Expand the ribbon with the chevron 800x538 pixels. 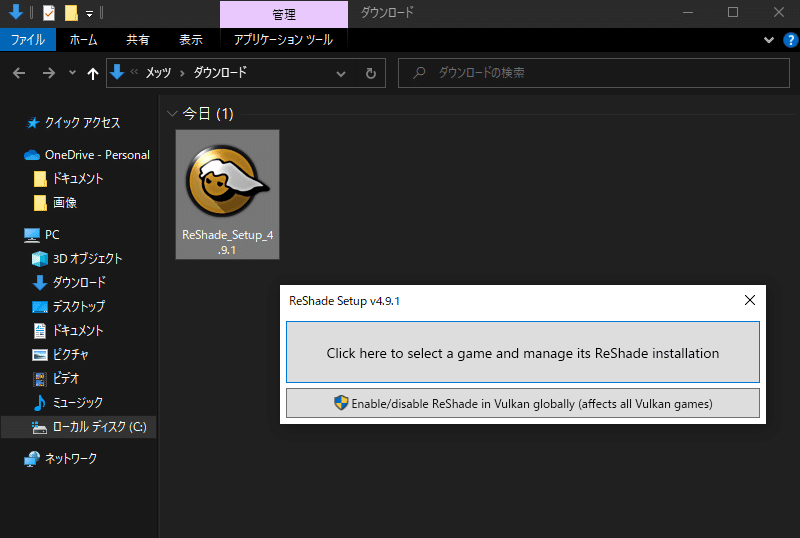point(769,40)
